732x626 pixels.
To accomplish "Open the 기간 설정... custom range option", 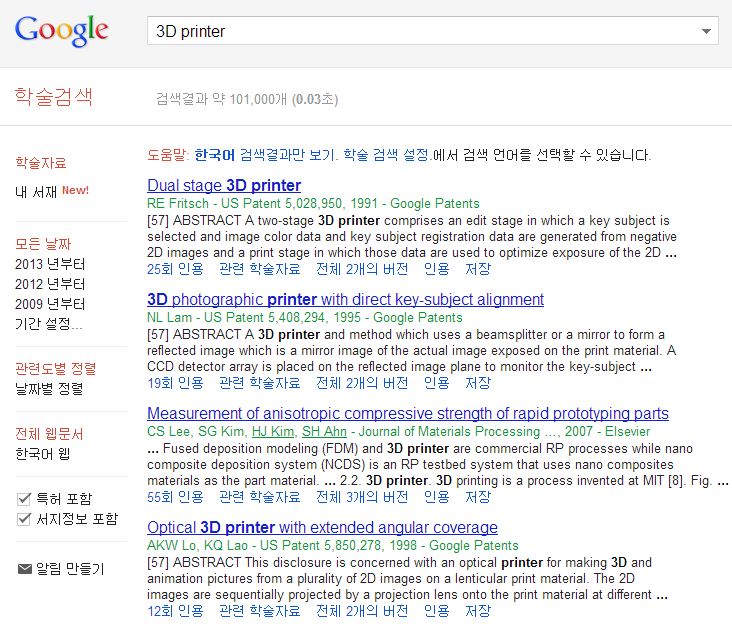I will (x=49, y=324).
